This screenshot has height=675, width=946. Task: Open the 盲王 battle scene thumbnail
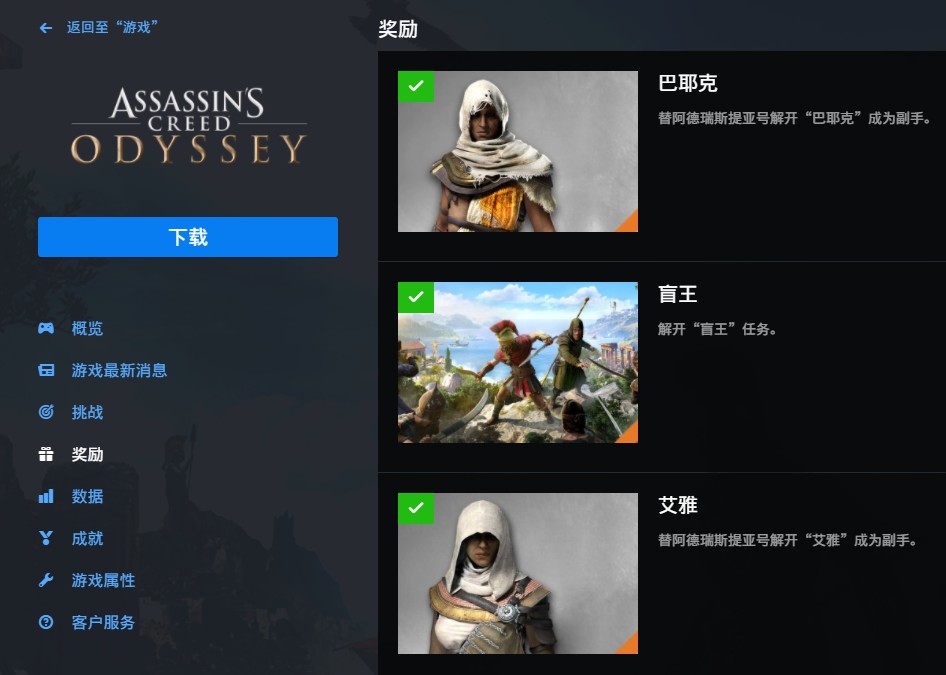[x=518, y=363]
